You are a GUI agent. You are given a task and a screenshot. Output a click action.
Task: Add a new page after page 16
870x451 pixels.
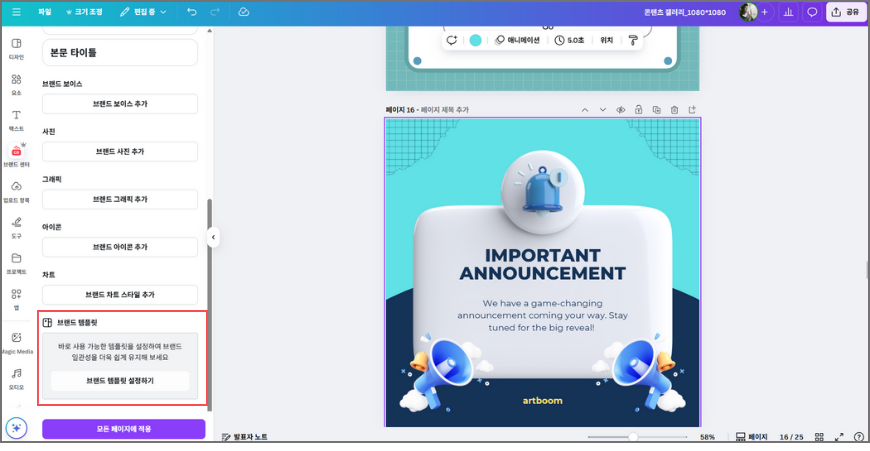tap(692, 110)
